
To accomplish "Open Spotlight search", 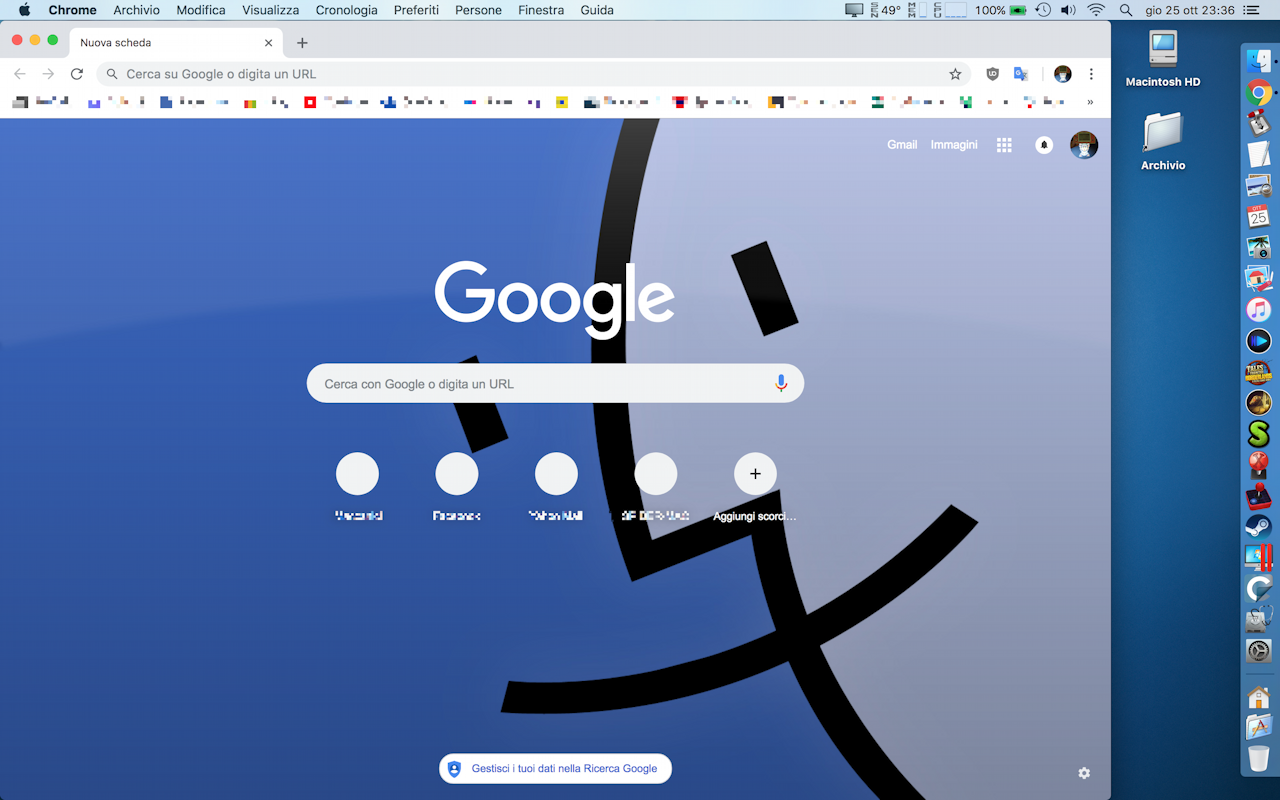I will 1126,10.
